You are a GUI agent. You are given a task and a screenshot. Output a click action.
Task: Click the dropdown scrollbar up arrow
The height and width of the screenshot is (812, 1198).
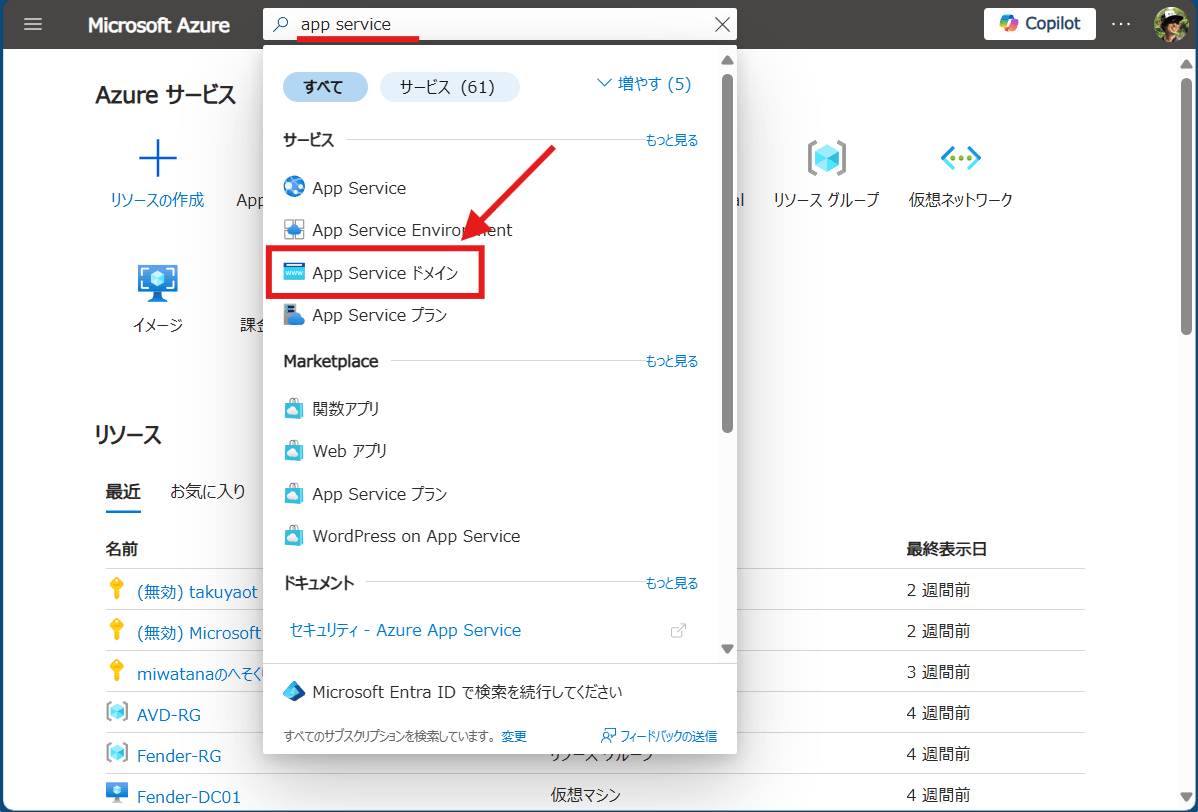(727, 60)
